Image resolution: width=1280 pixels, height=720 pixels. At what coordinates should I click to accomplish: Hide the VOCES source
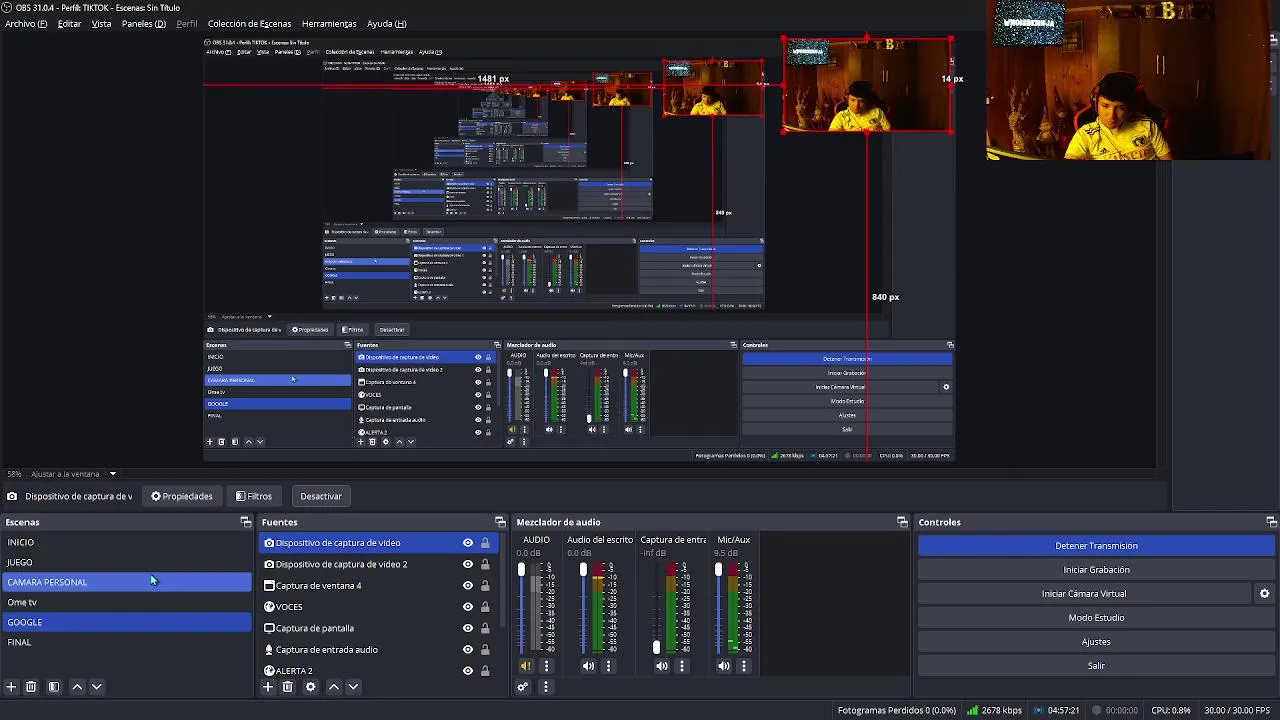[467, 607]
